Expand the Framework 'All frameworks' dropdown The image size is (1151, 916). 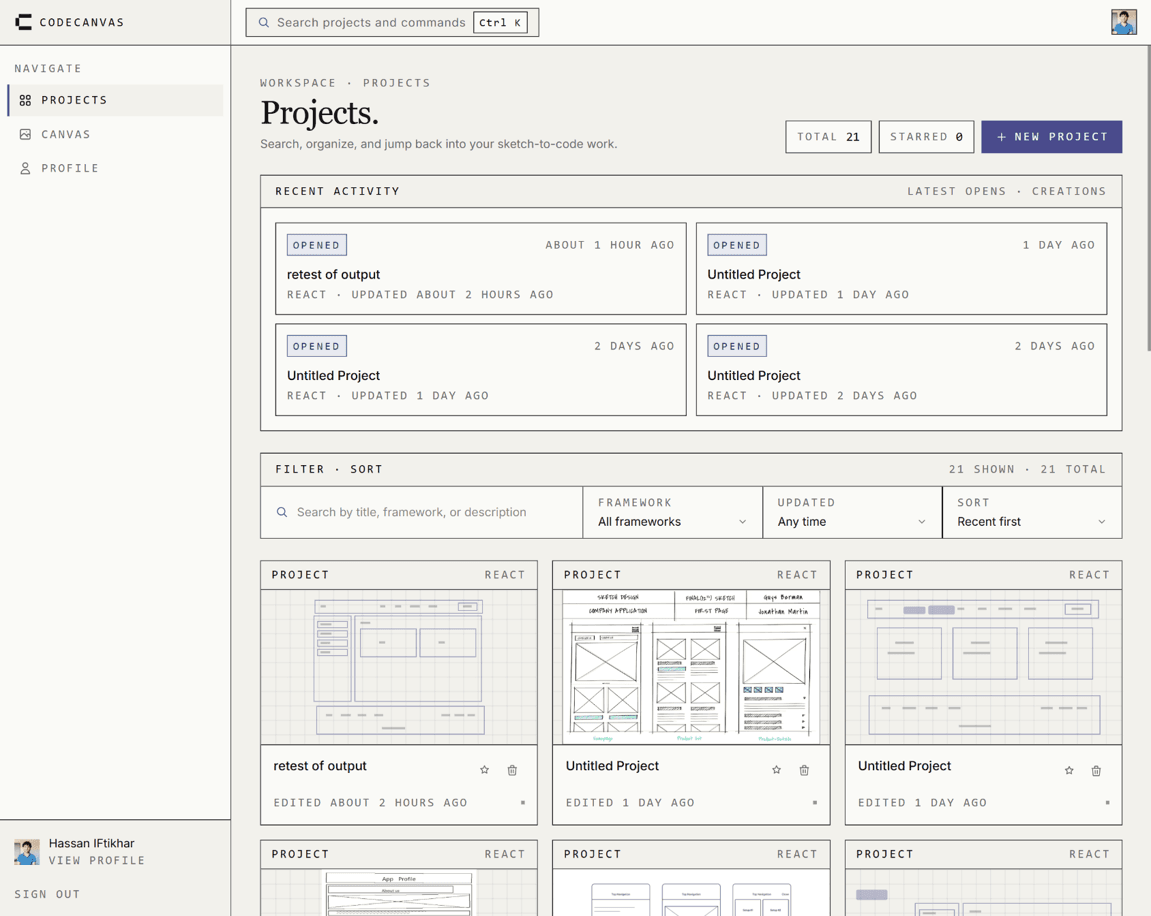[x=672, y=512]
